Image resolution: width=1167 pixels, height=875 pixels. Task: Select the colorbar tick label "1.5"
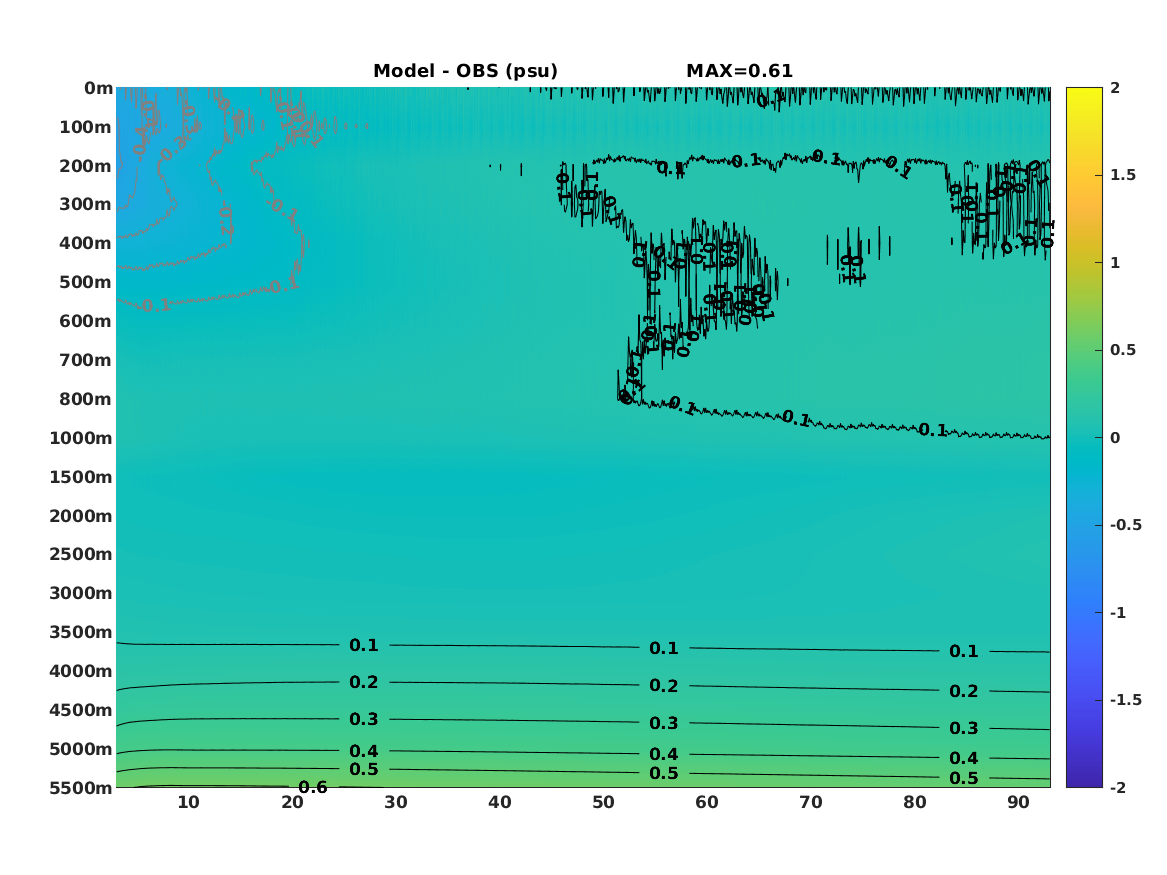[x=1123, y=175]
